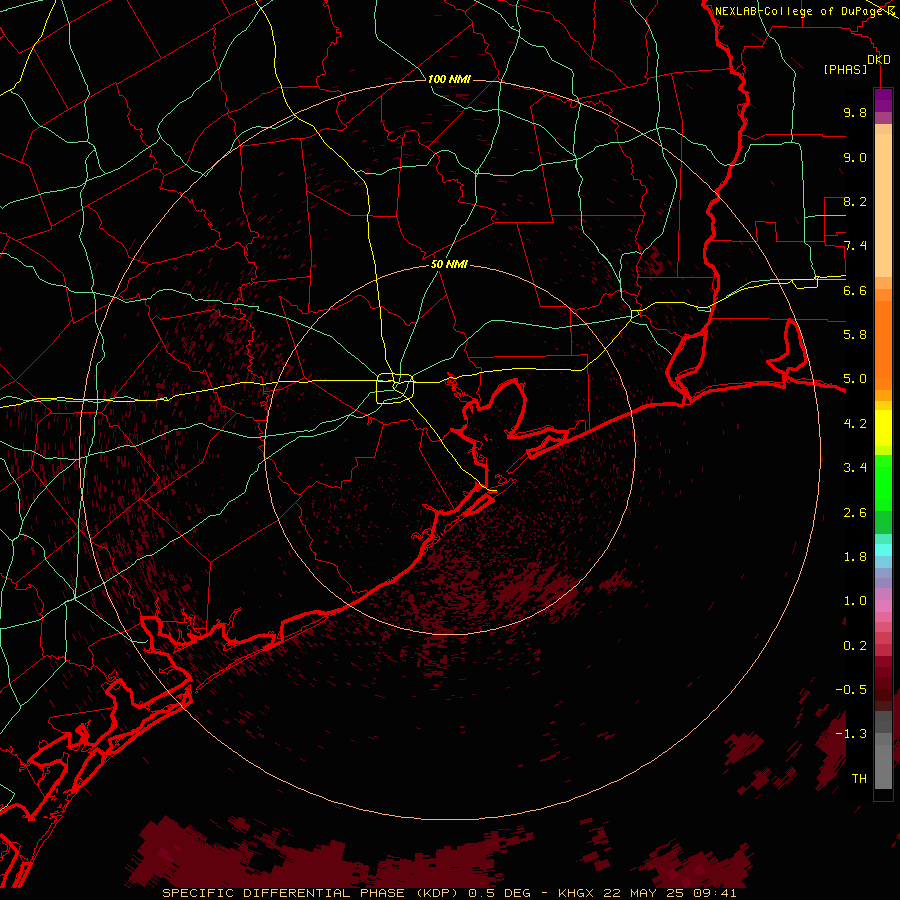Click the "KHGX" radar site identifier
The width and height of the screenshot is (900, 900).
pos(578,893)
